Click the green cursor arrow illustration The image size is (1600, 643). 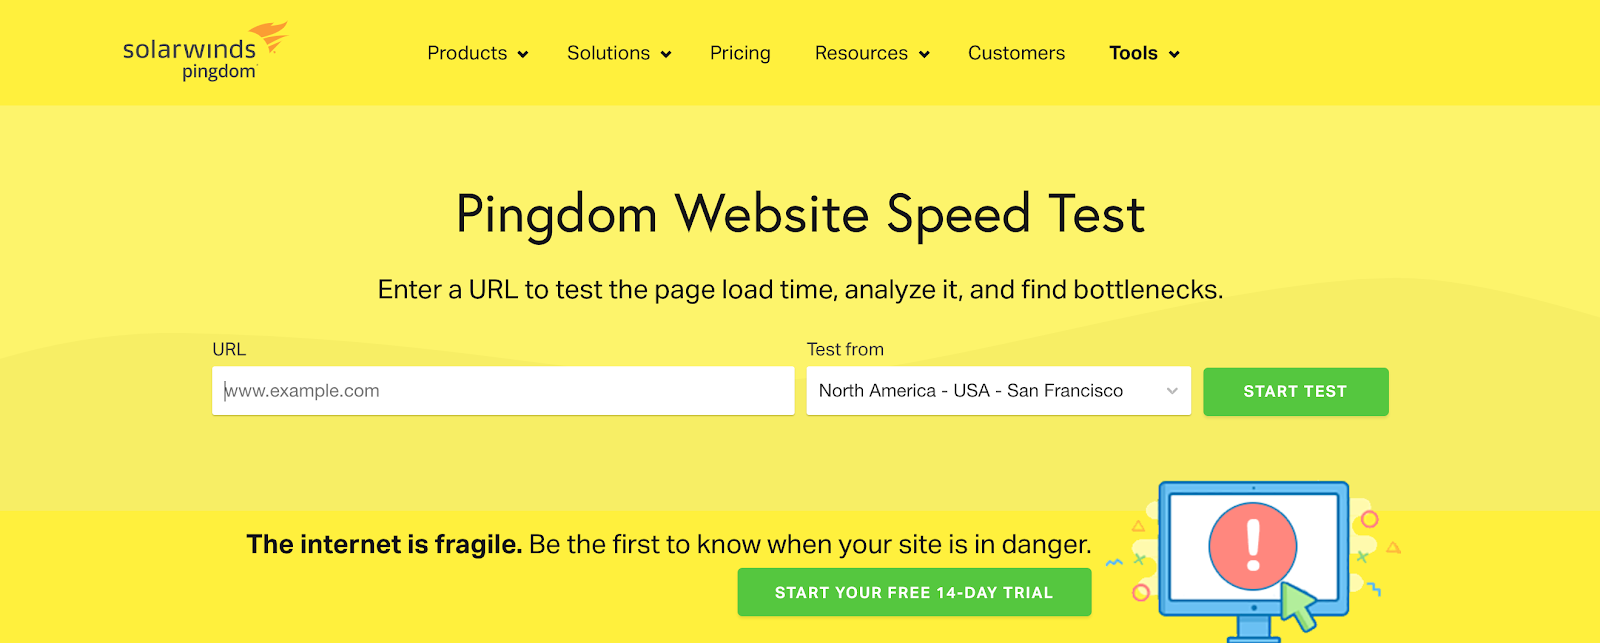1299,606
